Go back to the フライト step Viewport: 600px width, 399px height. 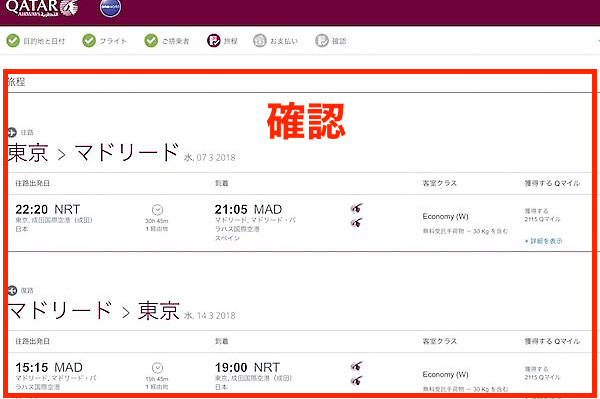click(113, 41)
